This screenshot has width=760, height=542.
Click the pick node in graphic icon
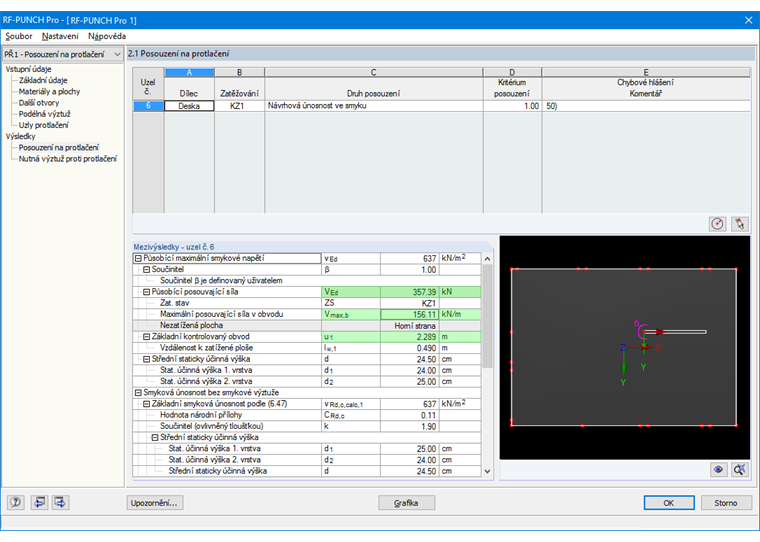click(740, 223)
